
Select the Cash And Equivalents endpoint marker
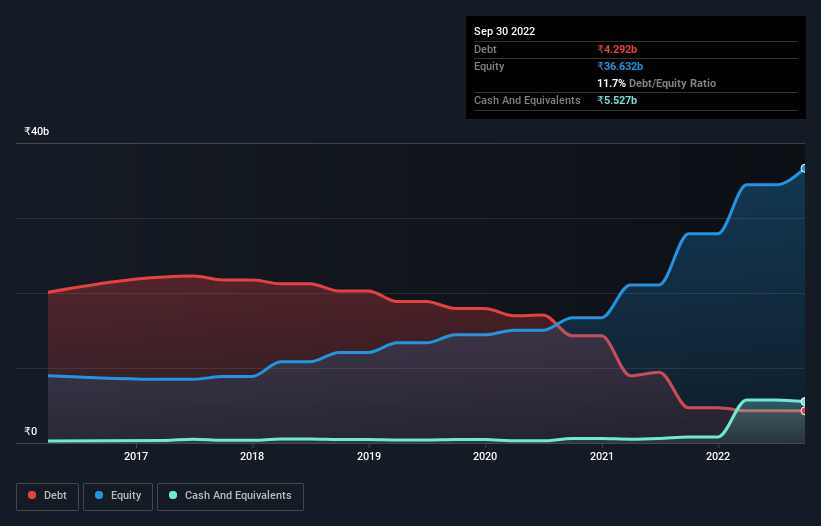[x=804, y=401]
